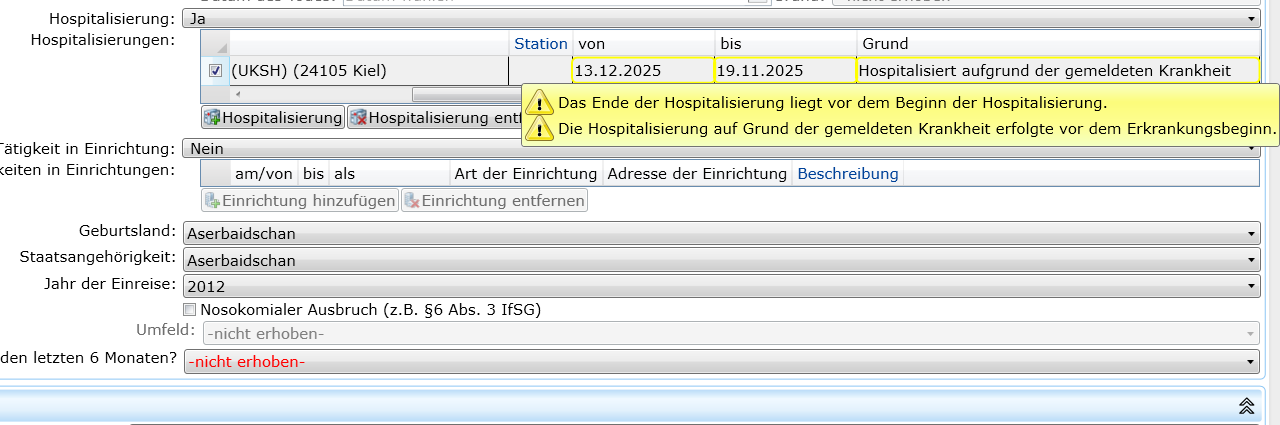Click the add Hospitalisierung button icon
Screen dimensions: 1280x425
pos(212,118)
